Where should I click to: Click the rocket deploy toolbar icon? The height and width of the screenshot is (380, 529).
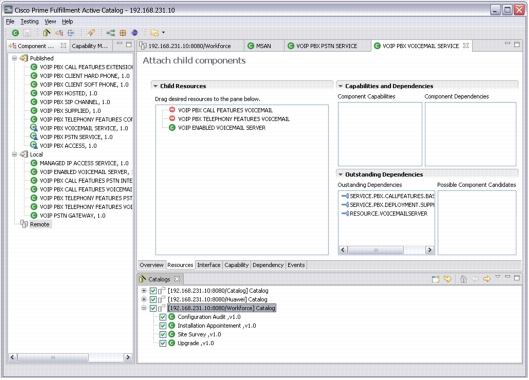point(91,33)
